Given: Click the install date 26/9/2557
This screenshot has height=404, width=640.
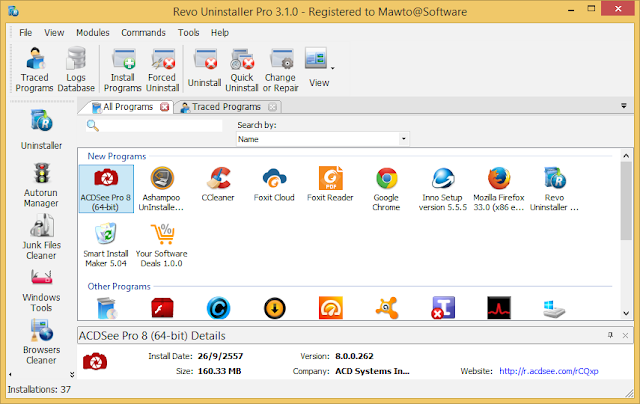Looking at the screenshot, I should 220,356.
